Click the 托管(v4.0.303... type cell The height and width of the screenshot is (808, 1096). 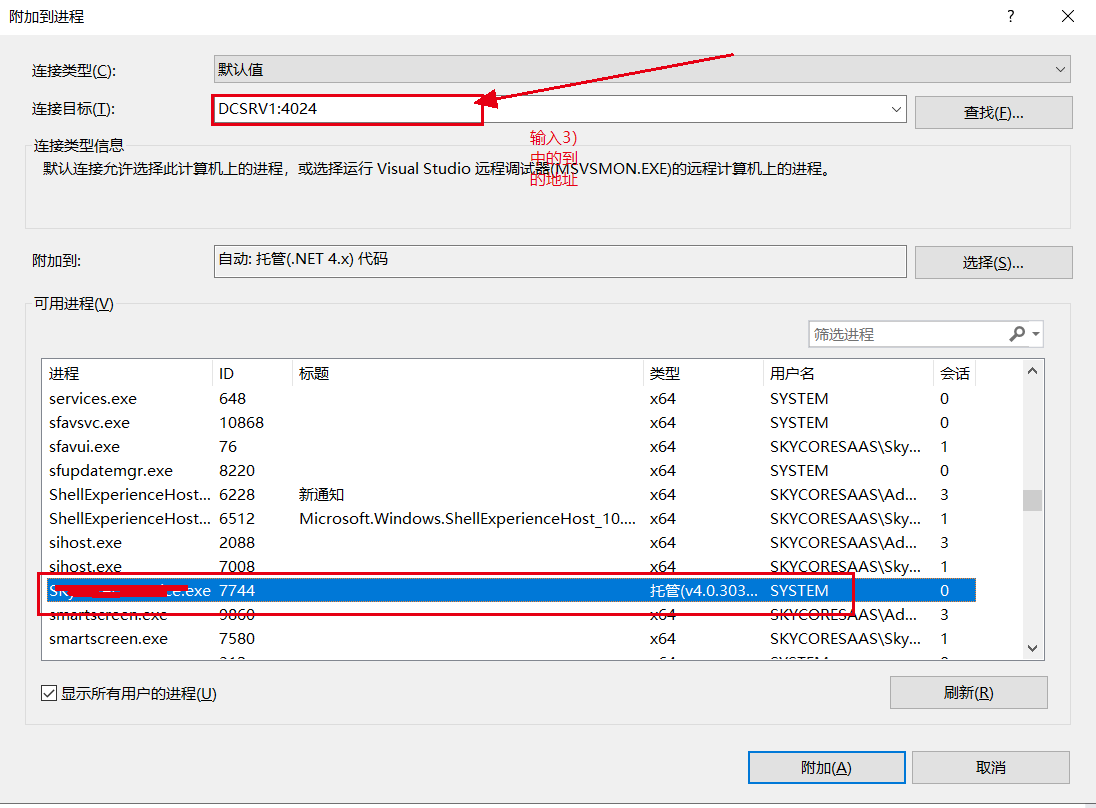click(x=703, y=591)
